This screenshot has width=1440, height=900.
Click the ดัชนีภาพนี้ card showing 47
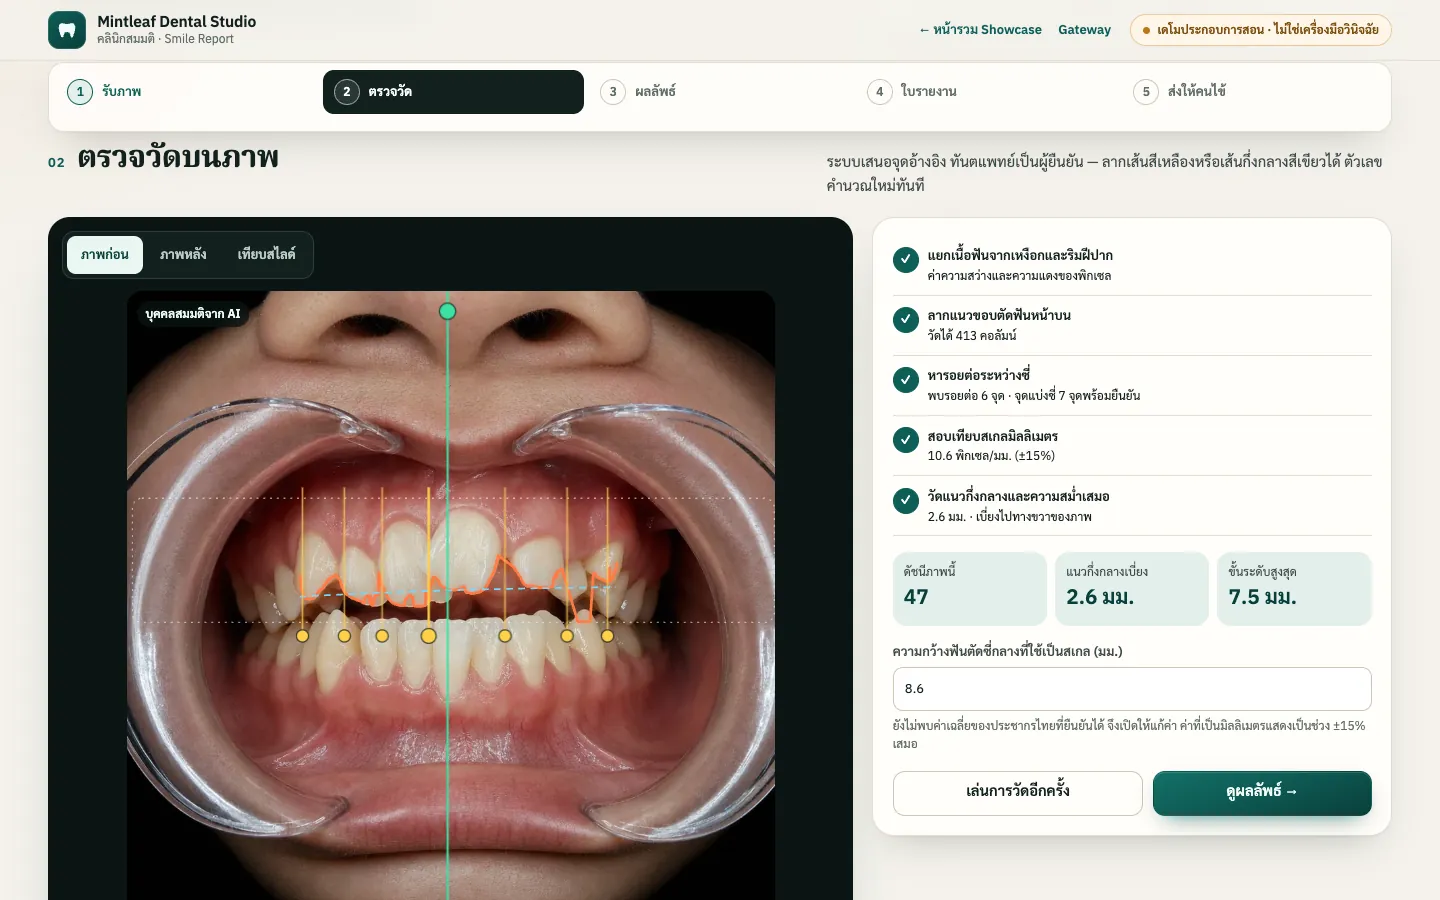pyautogui.click(x=970, y=589)
